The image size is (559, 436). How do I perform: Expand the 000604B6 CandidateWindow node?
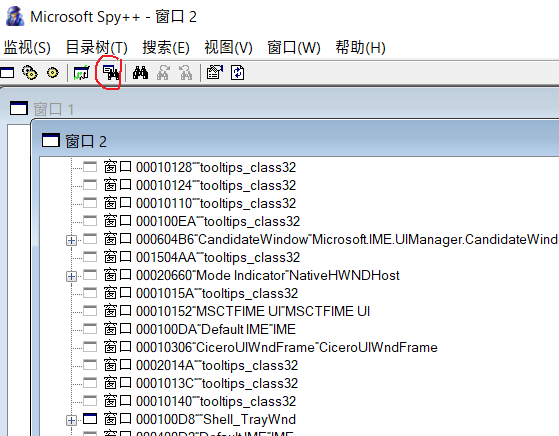click(x=71, y=240)
